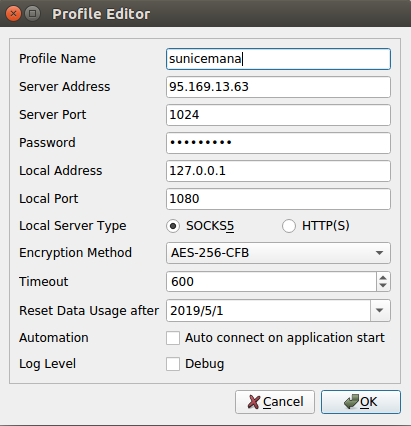Decrease Timeout with the down arrow
411x426 pixels.
383,286
